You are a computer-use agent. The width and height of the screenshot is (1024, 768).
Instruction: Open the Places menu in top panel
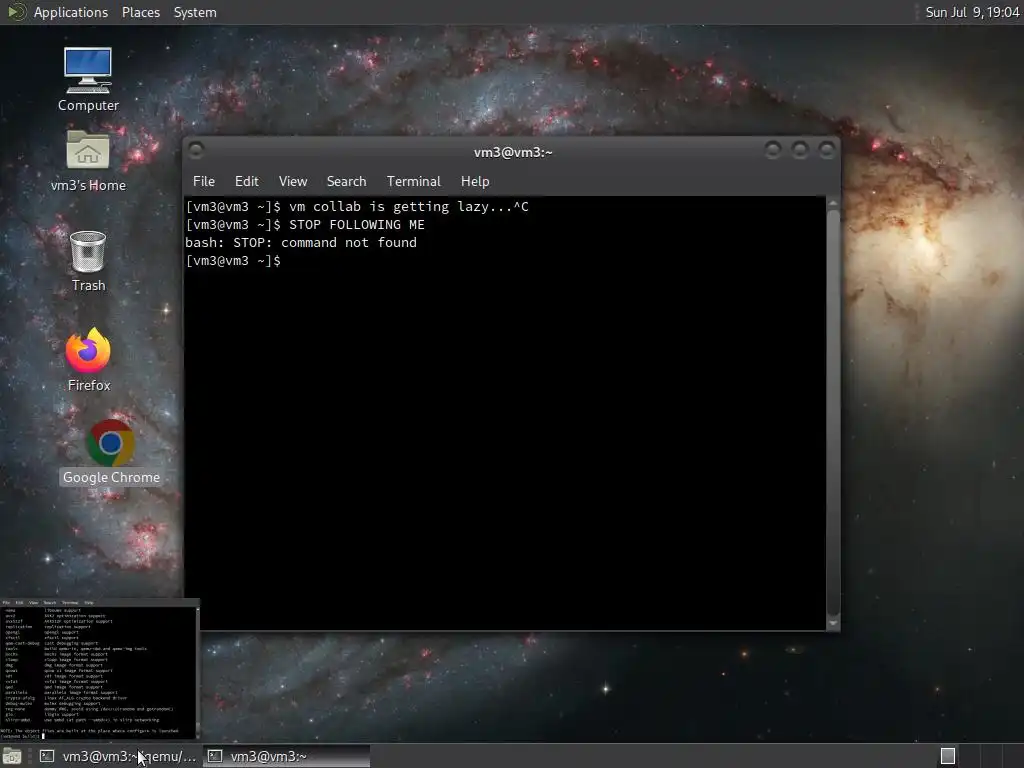coord(140,12)
